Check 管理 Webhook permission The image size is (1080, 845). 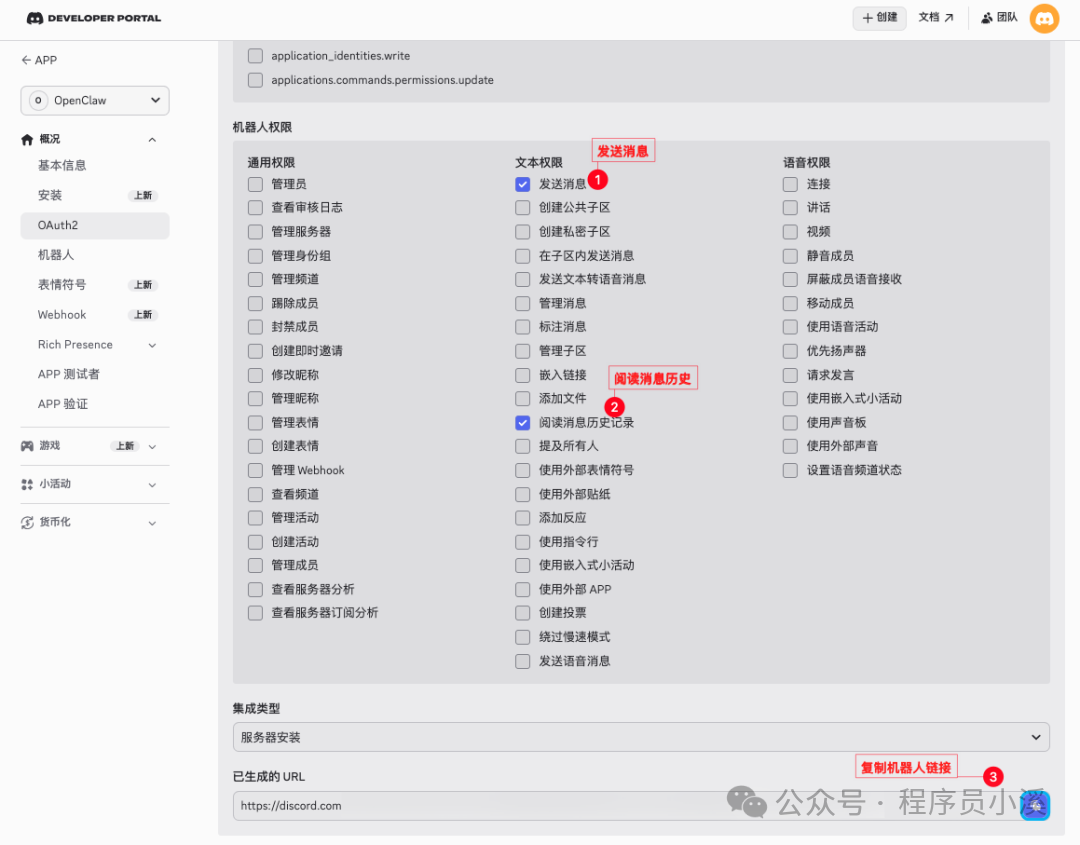256,470
